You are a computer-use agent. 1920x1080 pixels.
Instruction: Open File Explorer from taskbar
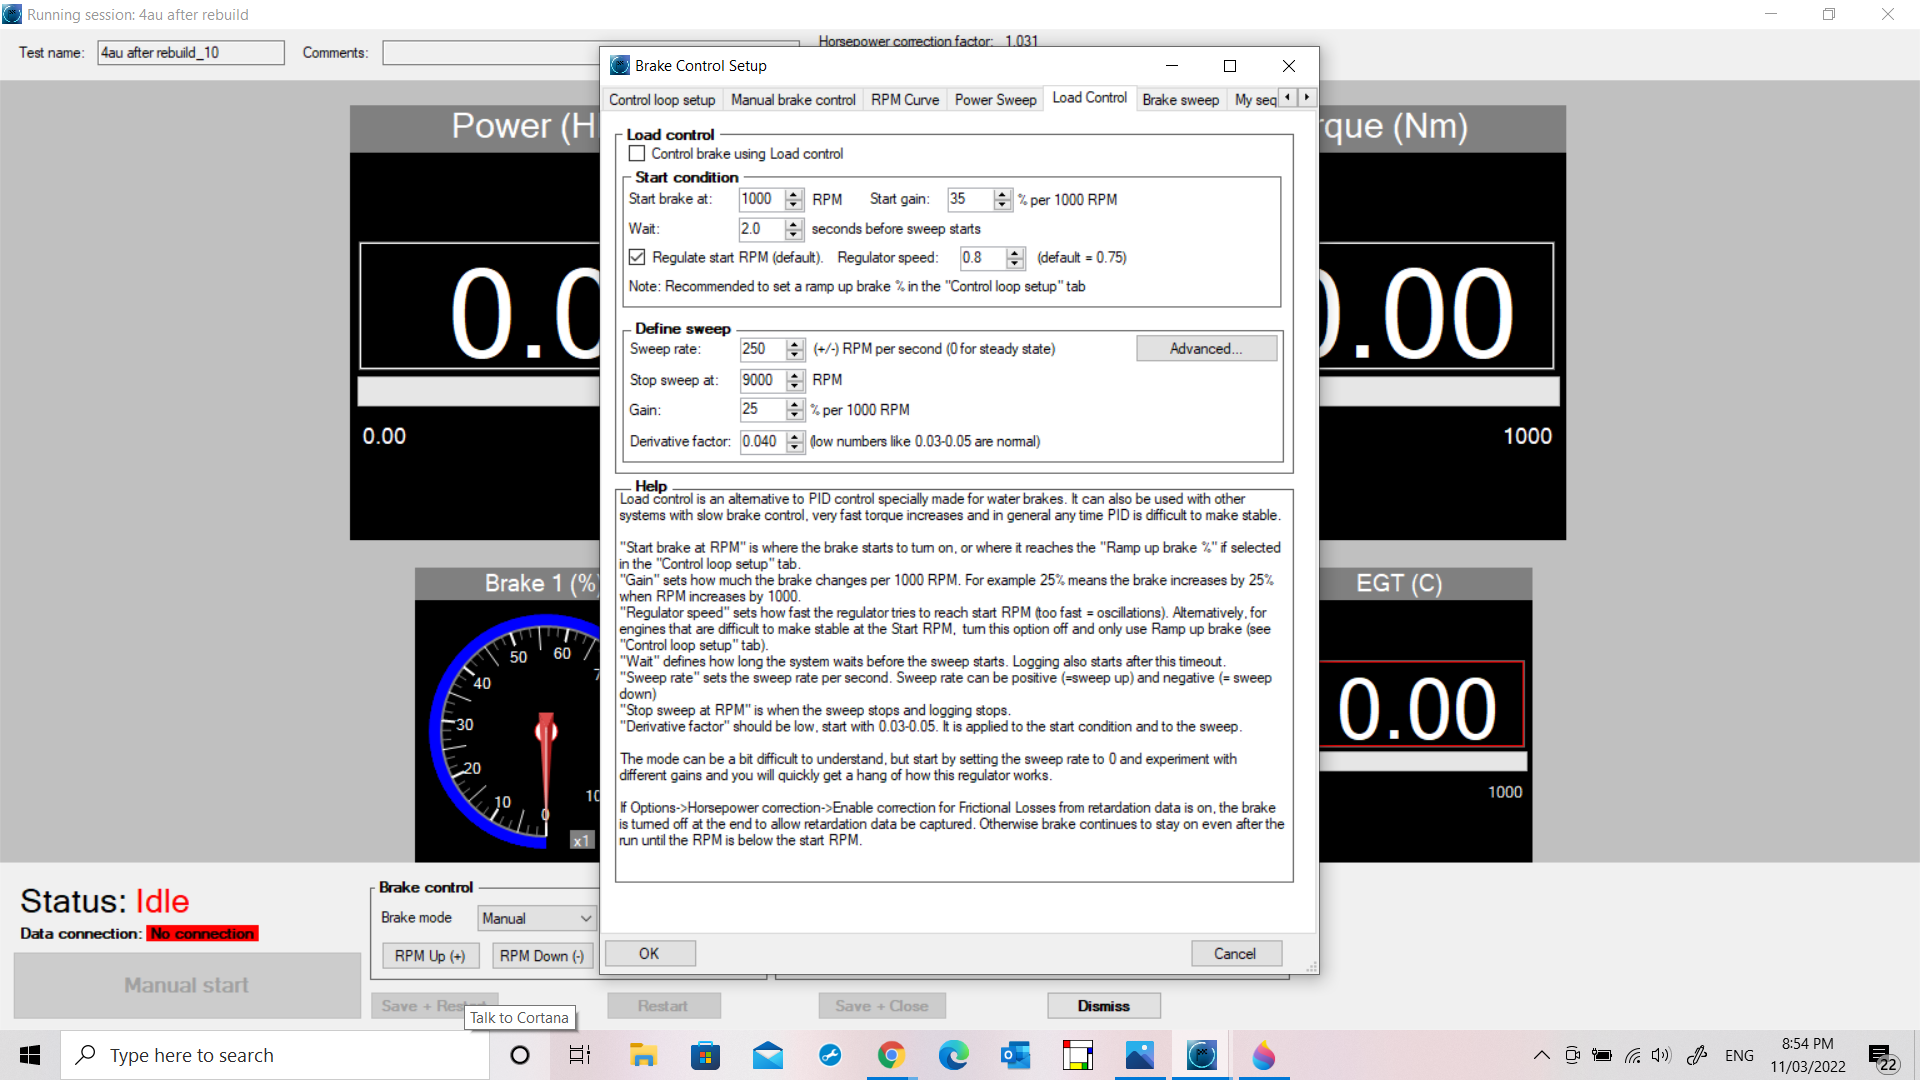click(643, 1055)
